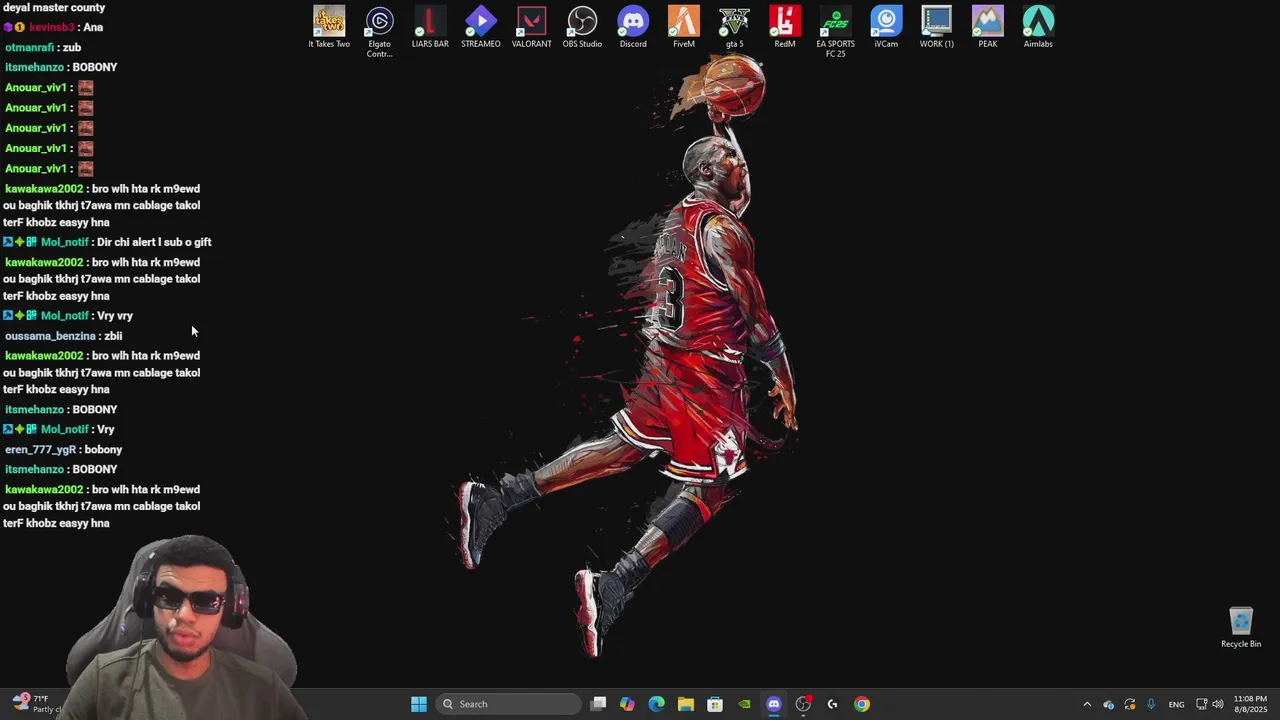Image resolution: width=1280 pixels, height=720 pixels.
Task: Click the cloud icon in the system tray
Action: coord(1108,704)
